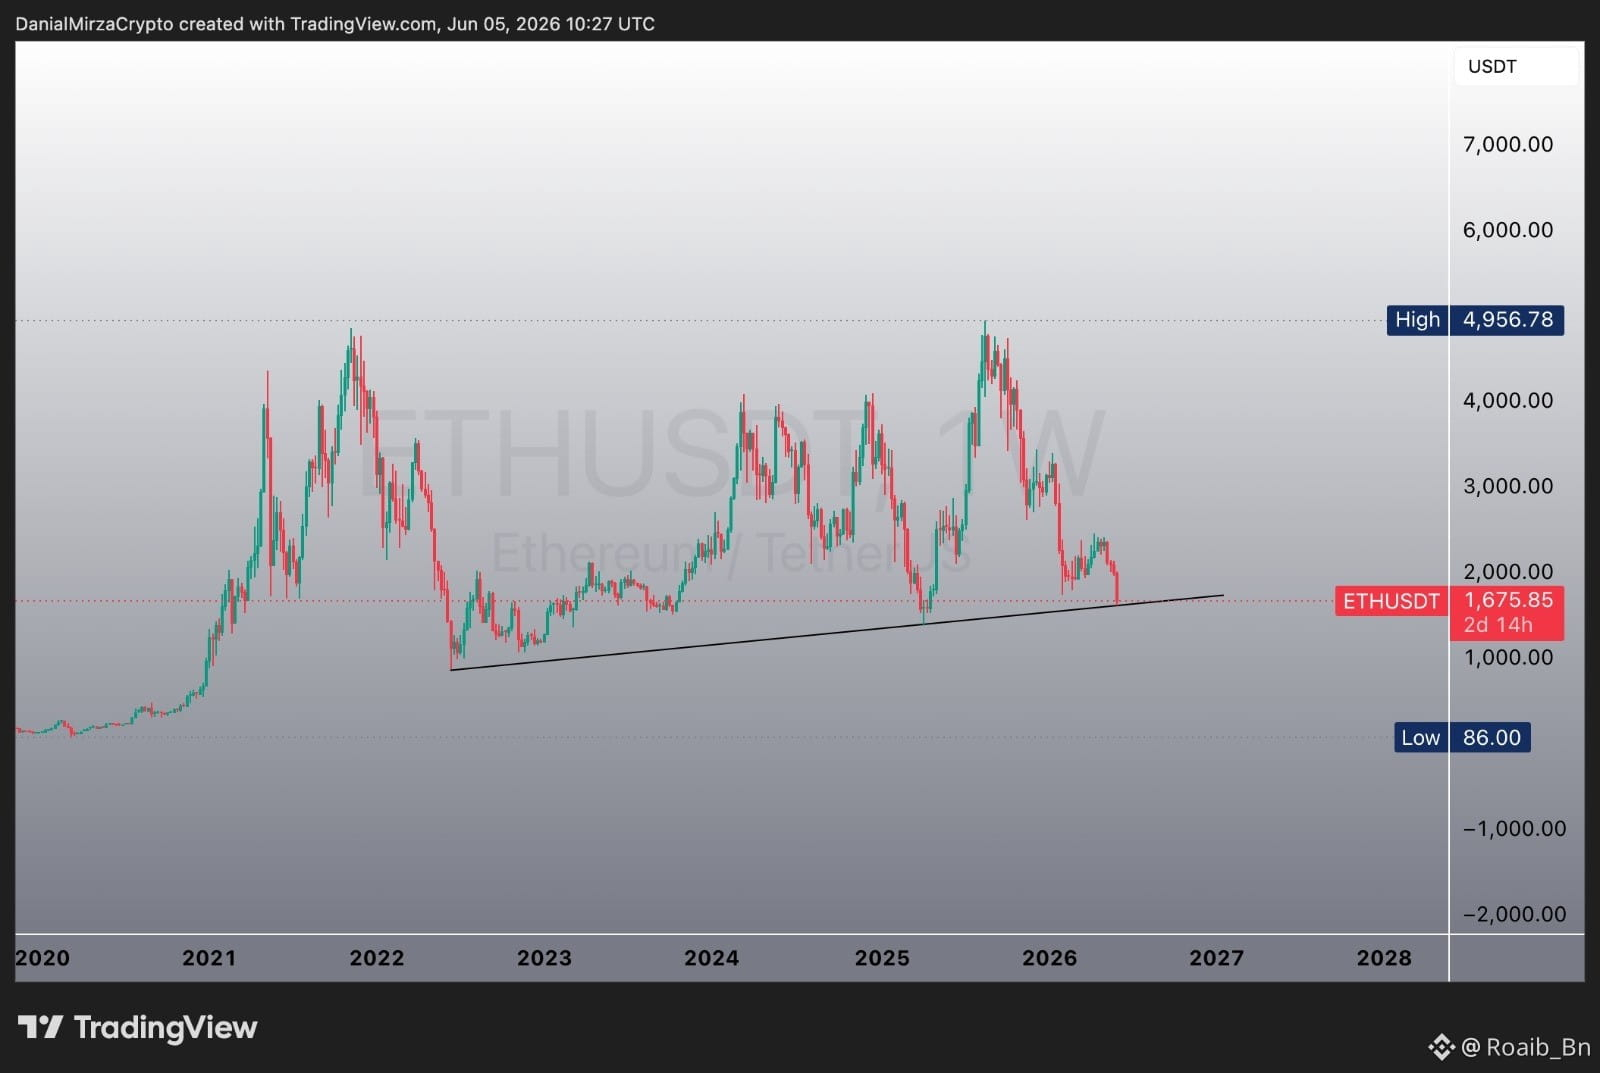Click the current price 1,675.85 label

click(x=1507, y=600)
